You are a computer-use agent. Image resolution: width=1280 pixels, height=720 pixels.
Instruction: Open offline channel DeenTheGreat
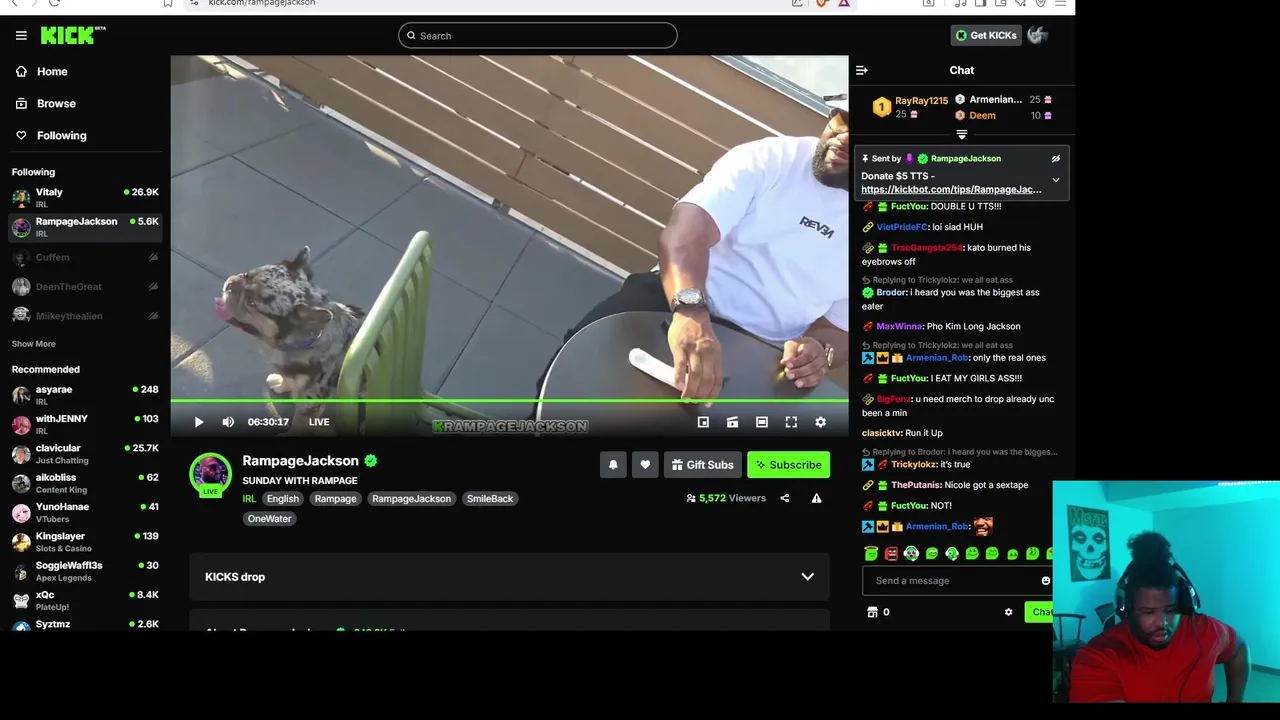click(85, 286)
